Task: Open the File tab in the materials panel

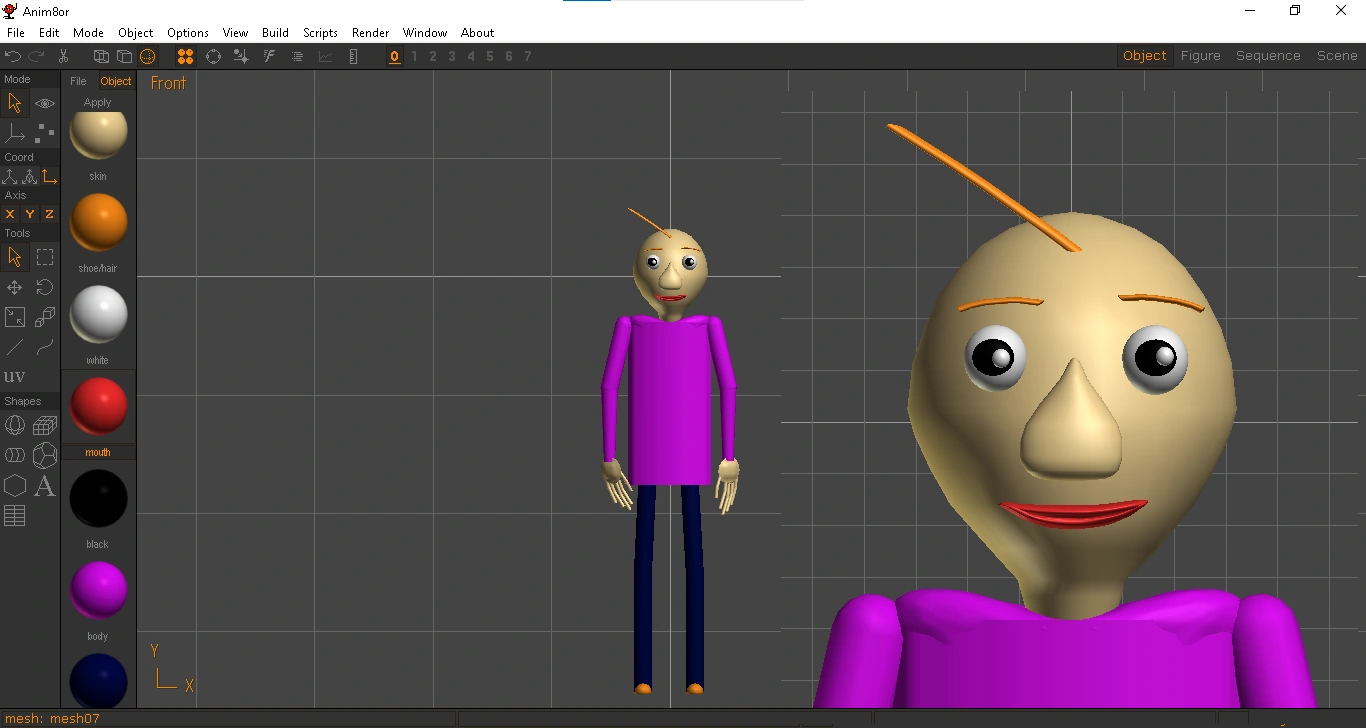Action: tap(77, 81)
